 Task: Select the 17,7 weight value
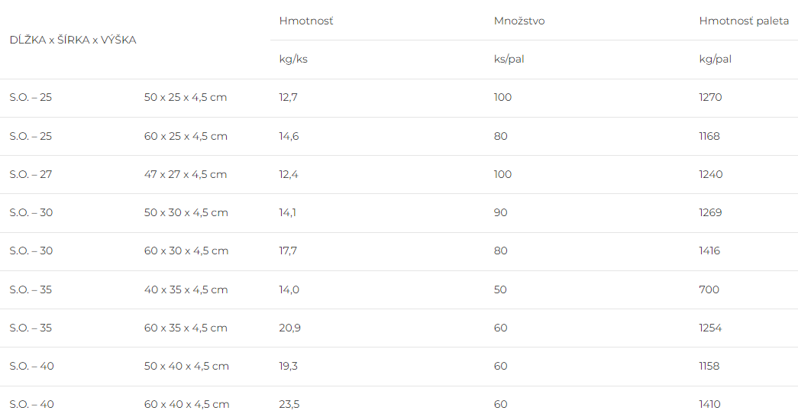coord(288,251)
